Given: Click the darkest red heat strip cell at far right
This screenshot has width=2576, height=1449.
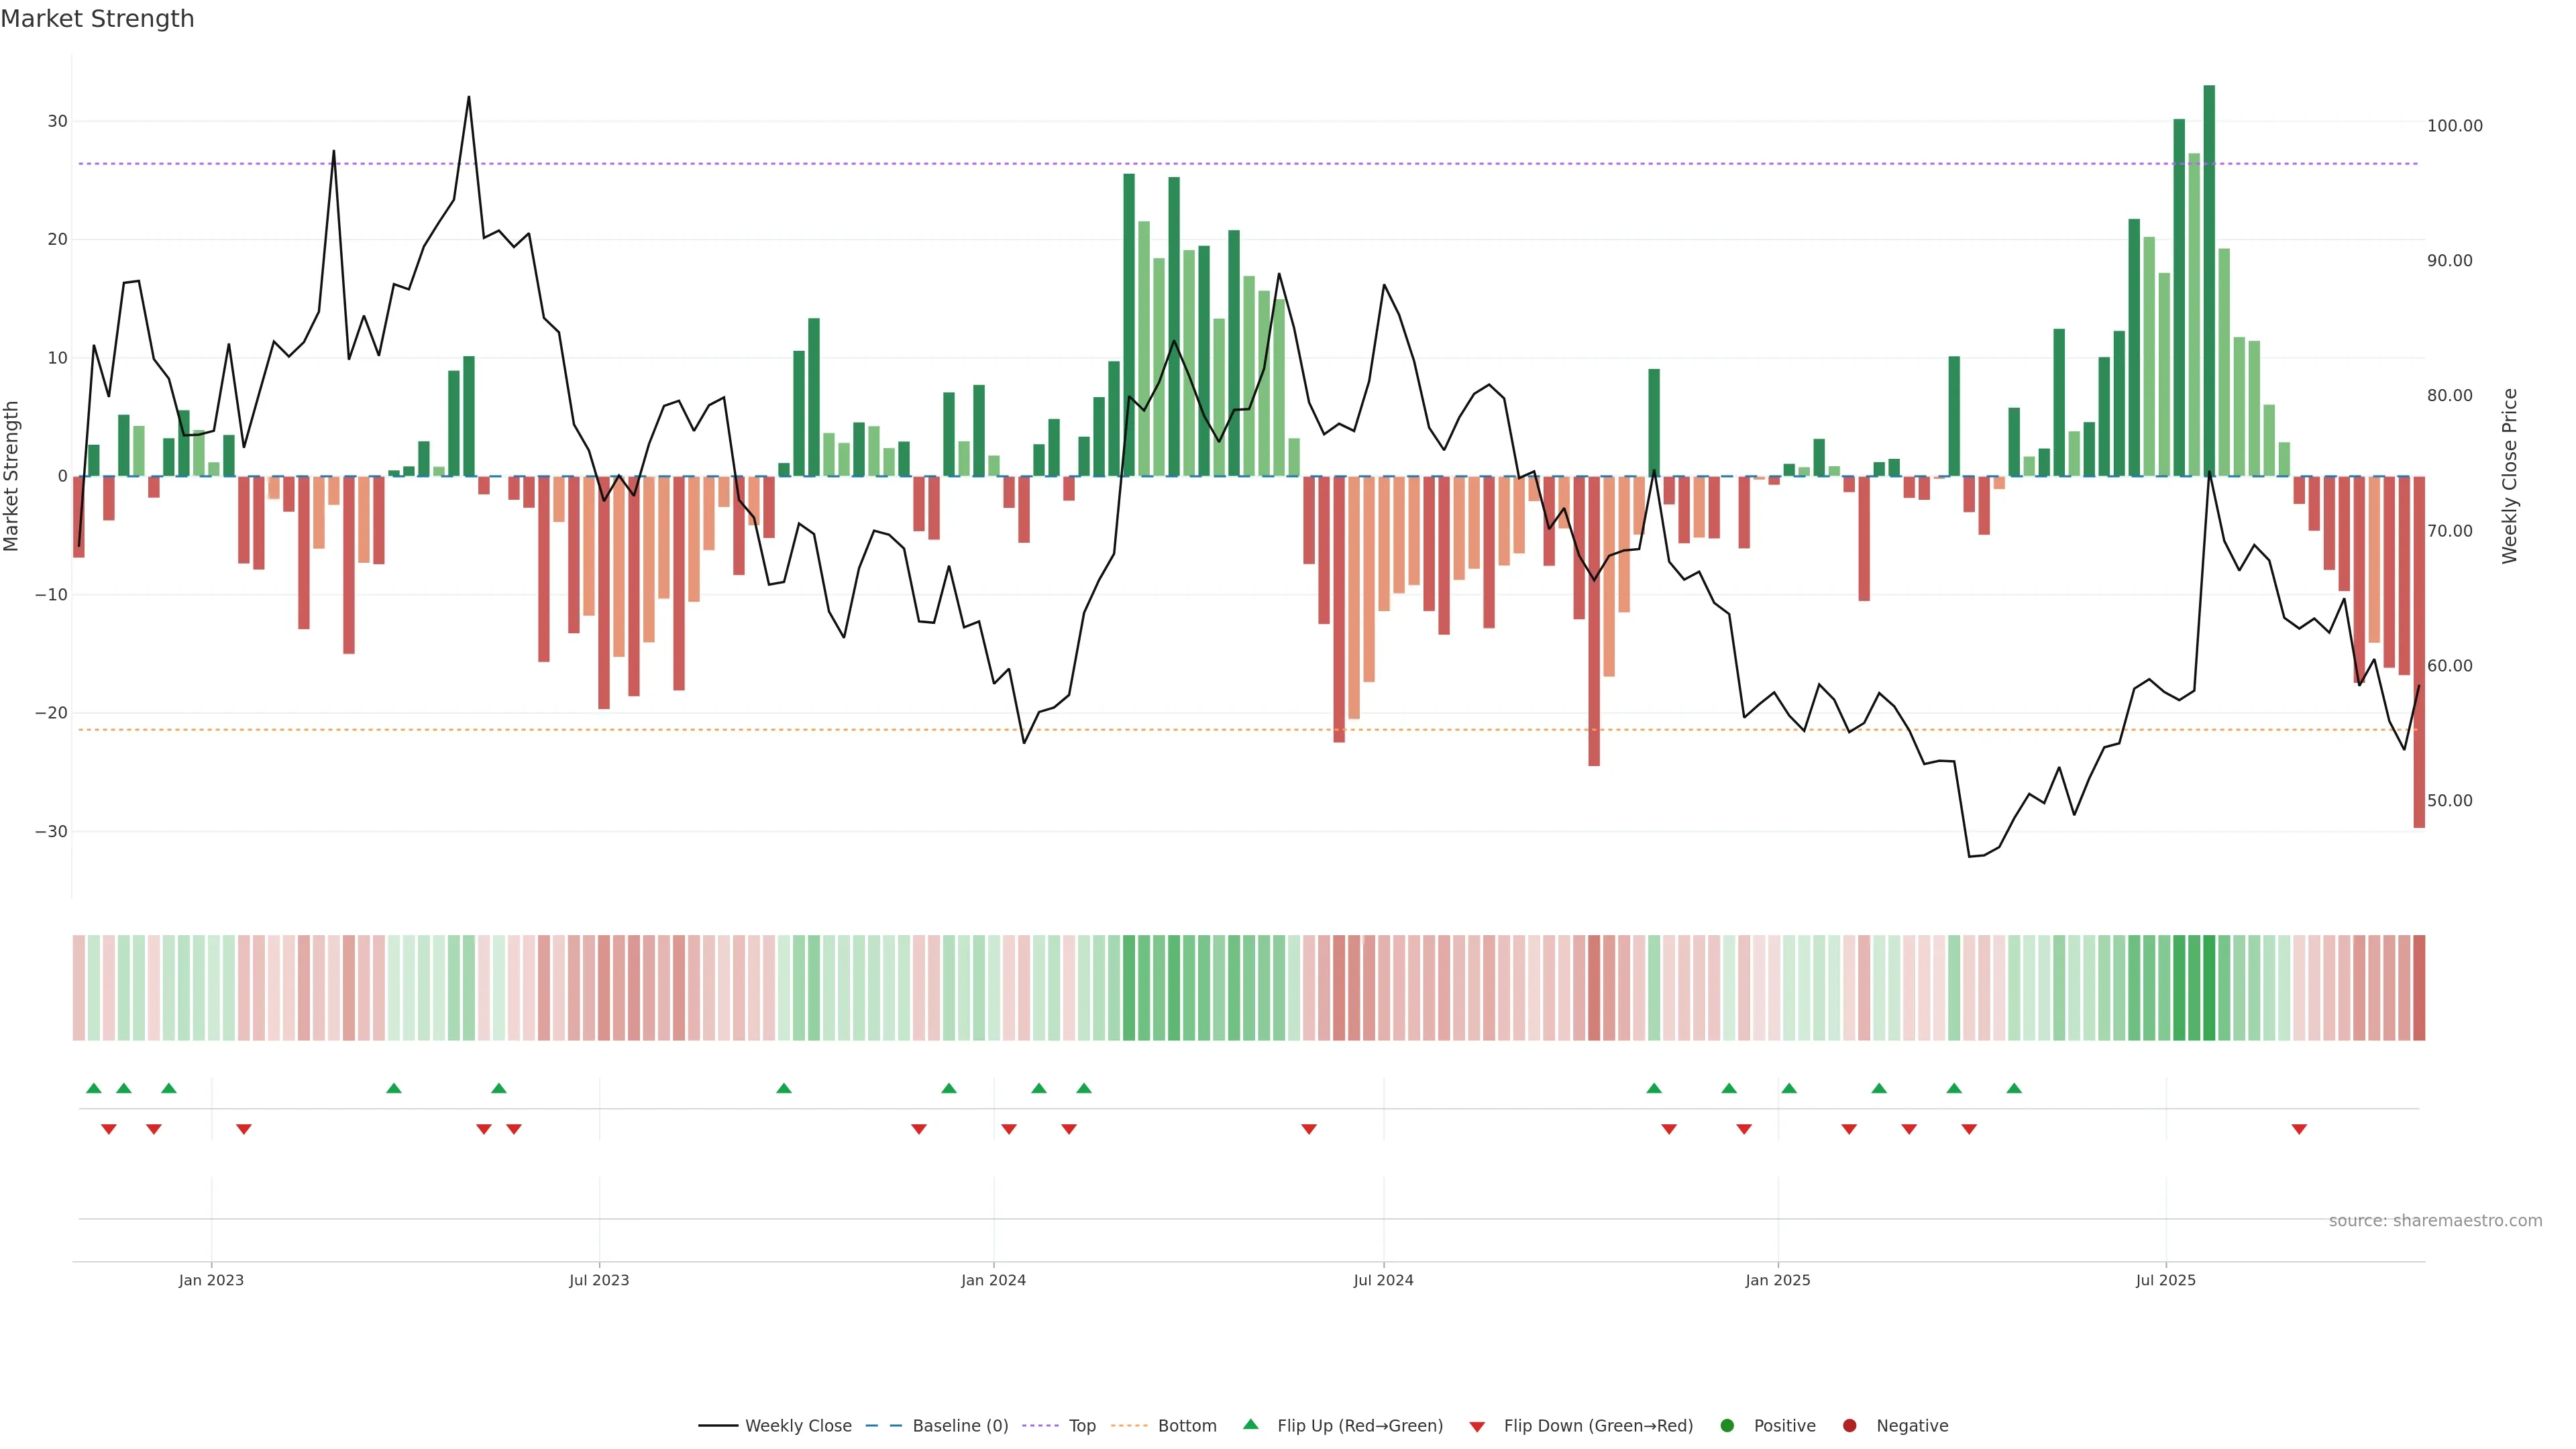Looking at the screenshot, I should [2419, 987].
